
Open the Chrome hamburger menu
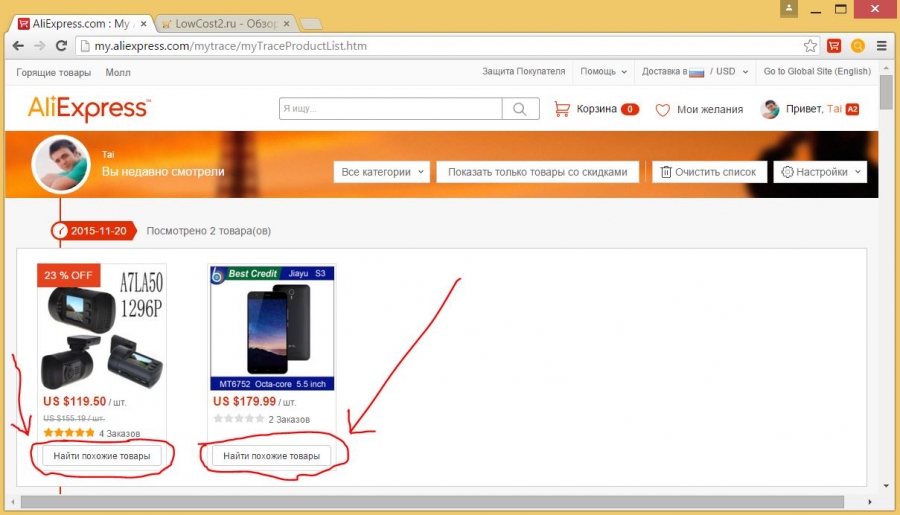(881, 46)
